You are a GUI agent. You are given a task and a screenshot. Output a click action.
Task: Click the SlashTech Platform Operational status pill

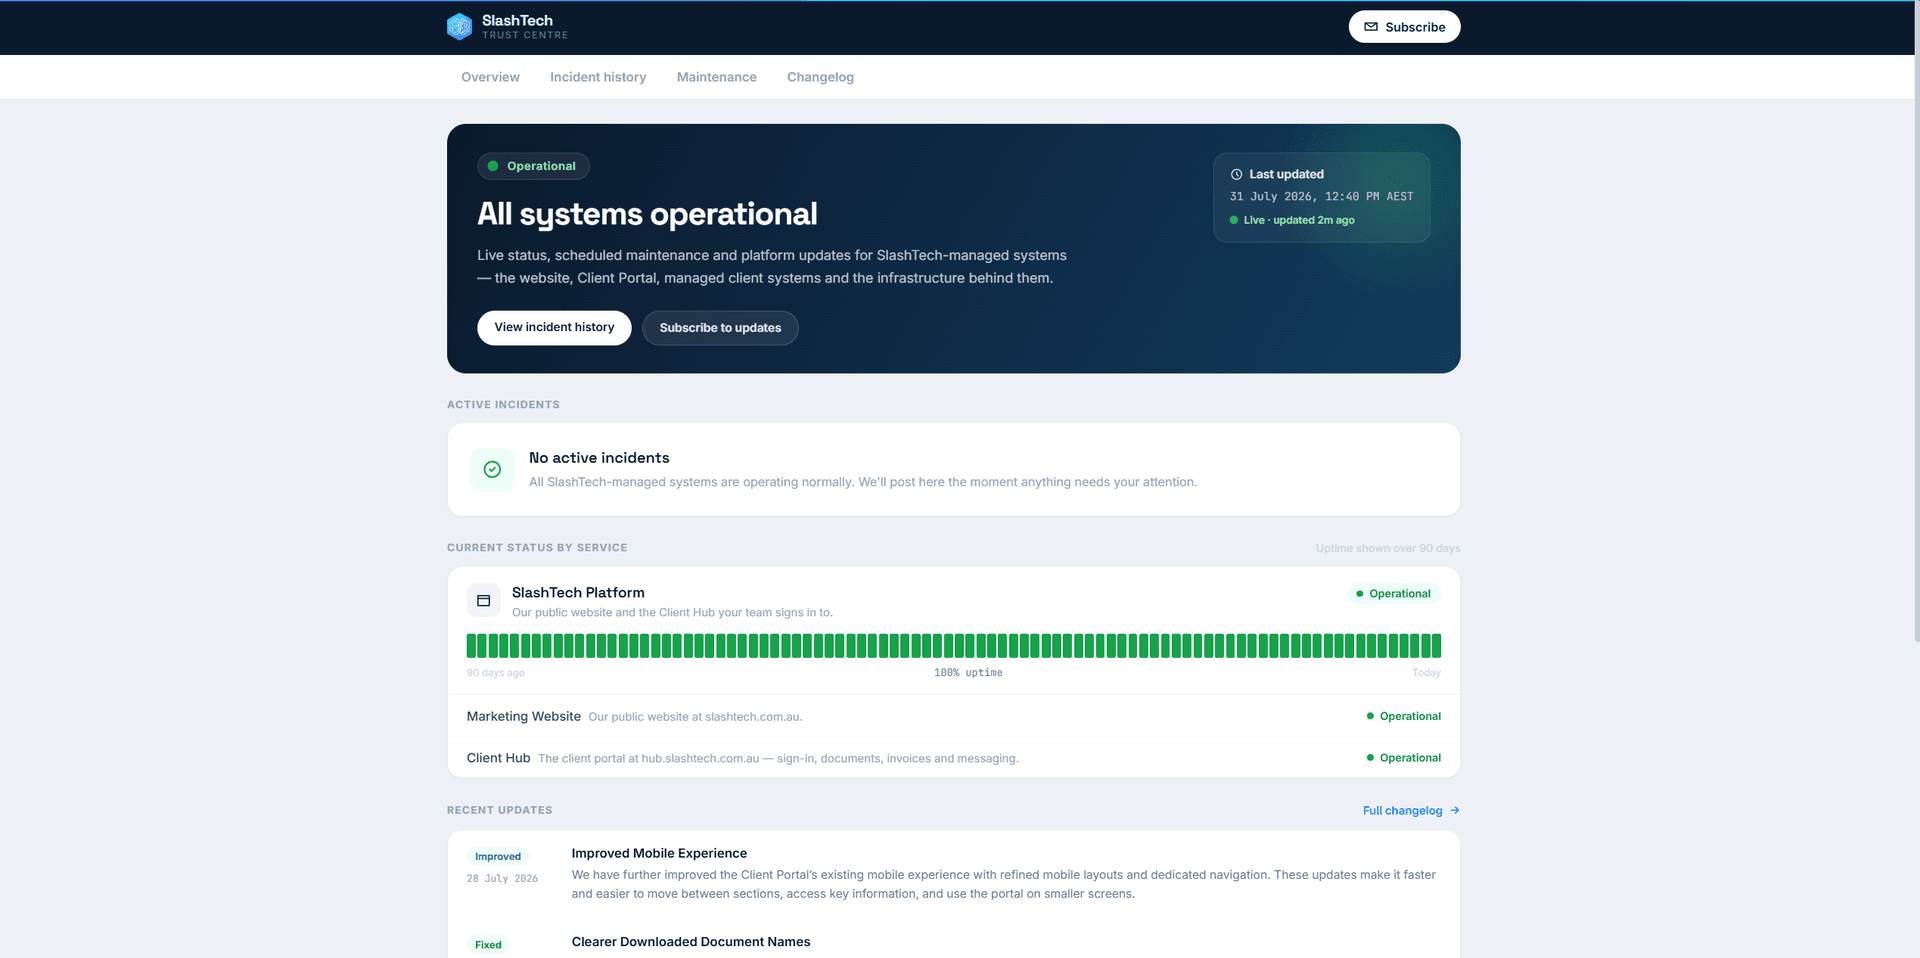pos(1394,594)
